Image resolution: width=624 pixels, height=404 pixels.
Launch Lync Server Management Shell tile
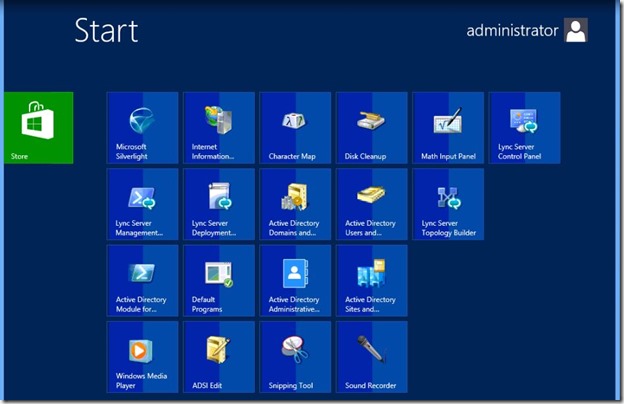pos(142,204)
